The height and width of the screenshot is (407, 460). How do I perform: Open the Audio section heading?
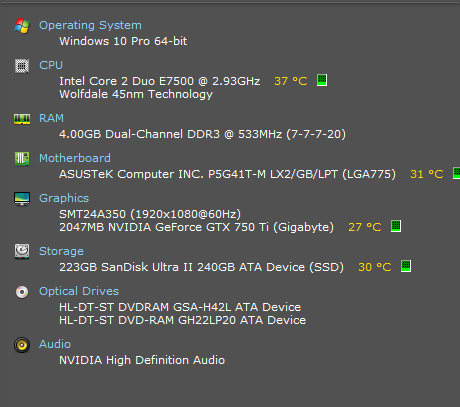(55, 344)
